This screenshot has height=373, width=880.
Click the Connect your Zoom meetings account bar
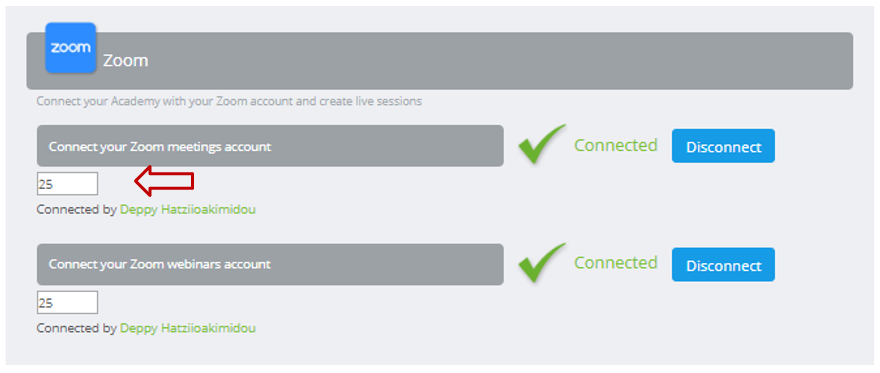point(270,146)
